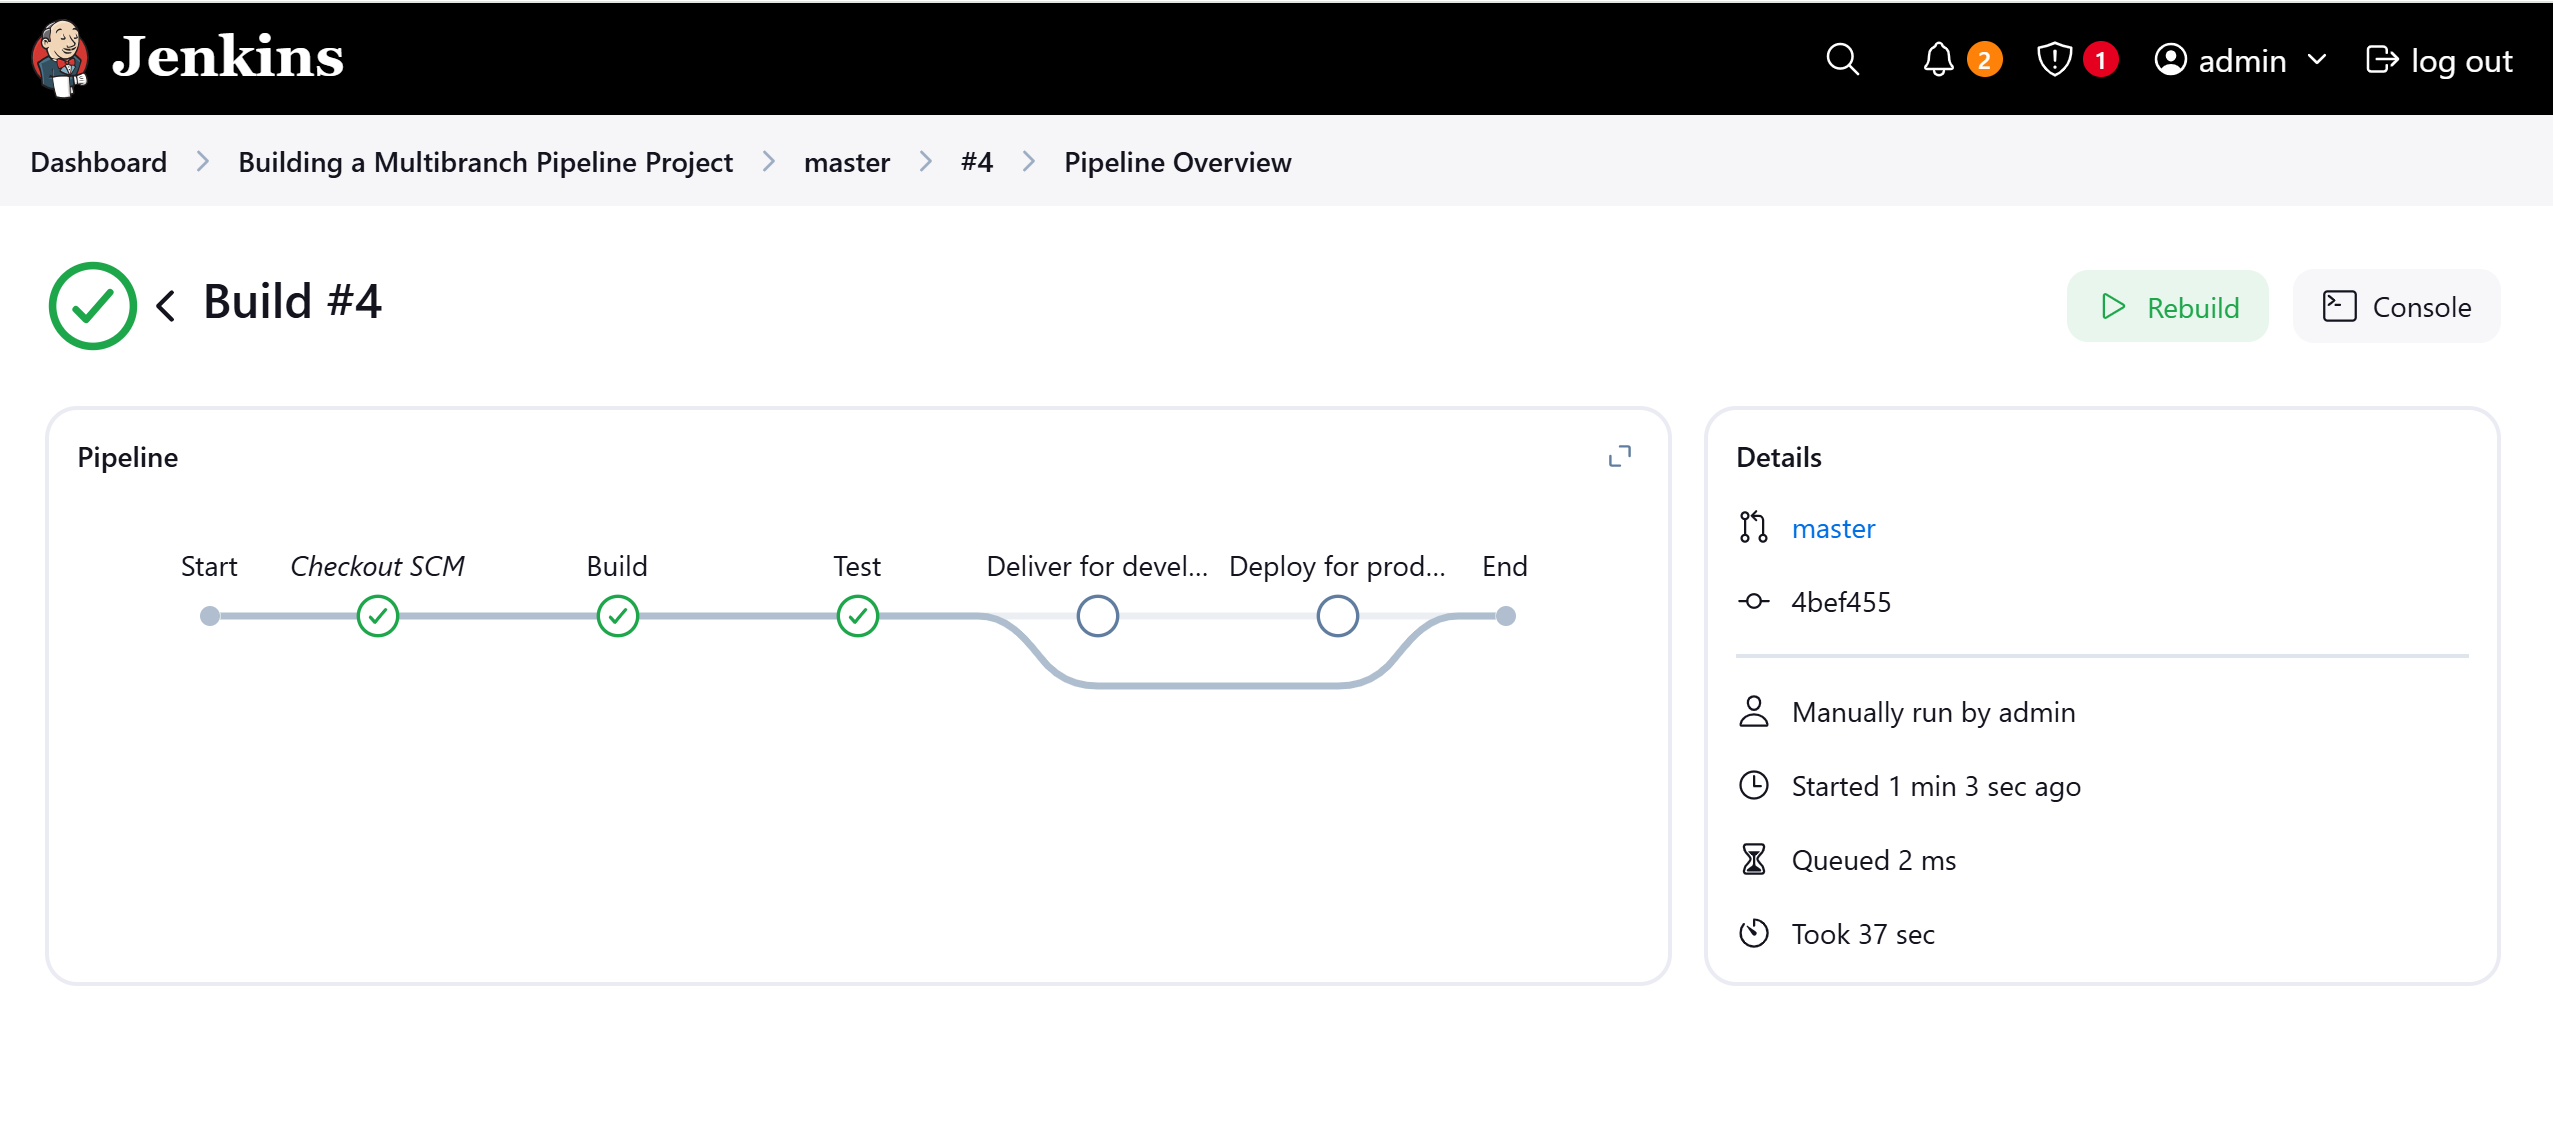Open Building a Multibranch Pipeline Project breadcrumb
The height and width of the screenshot is (1133, 2553).
coord(485,162)
